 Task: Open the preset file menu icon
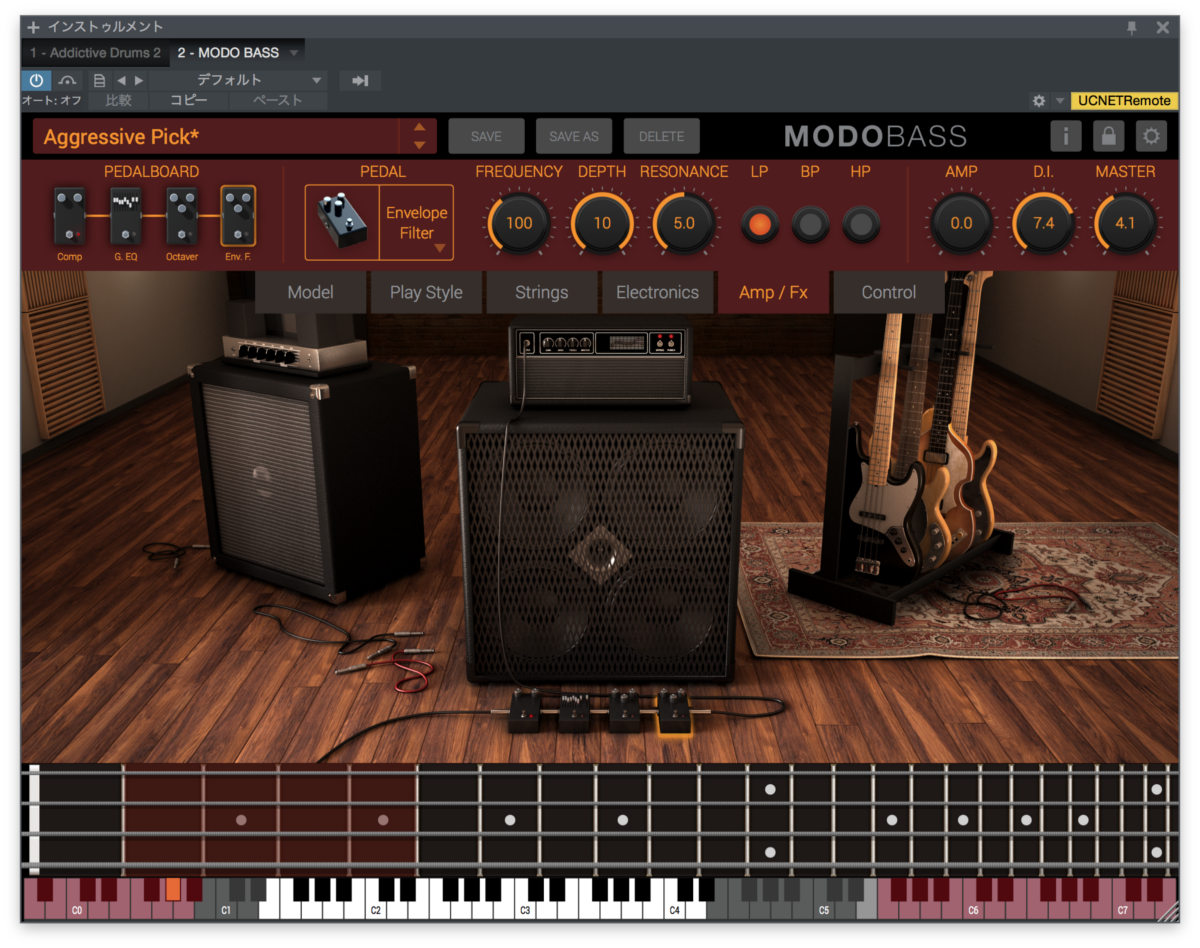99,80
